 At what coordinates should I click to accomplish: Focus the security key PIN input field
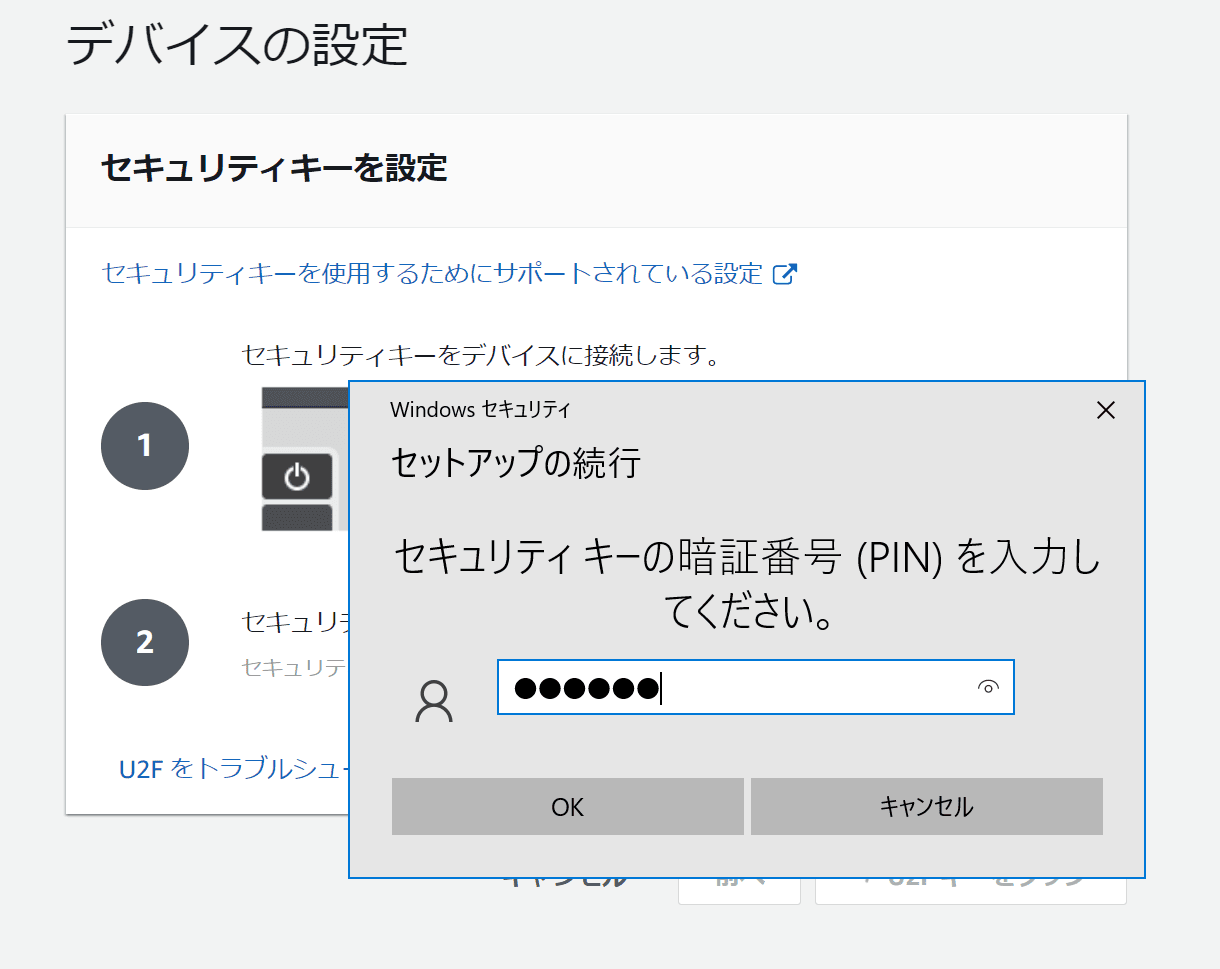coord(755,687)
